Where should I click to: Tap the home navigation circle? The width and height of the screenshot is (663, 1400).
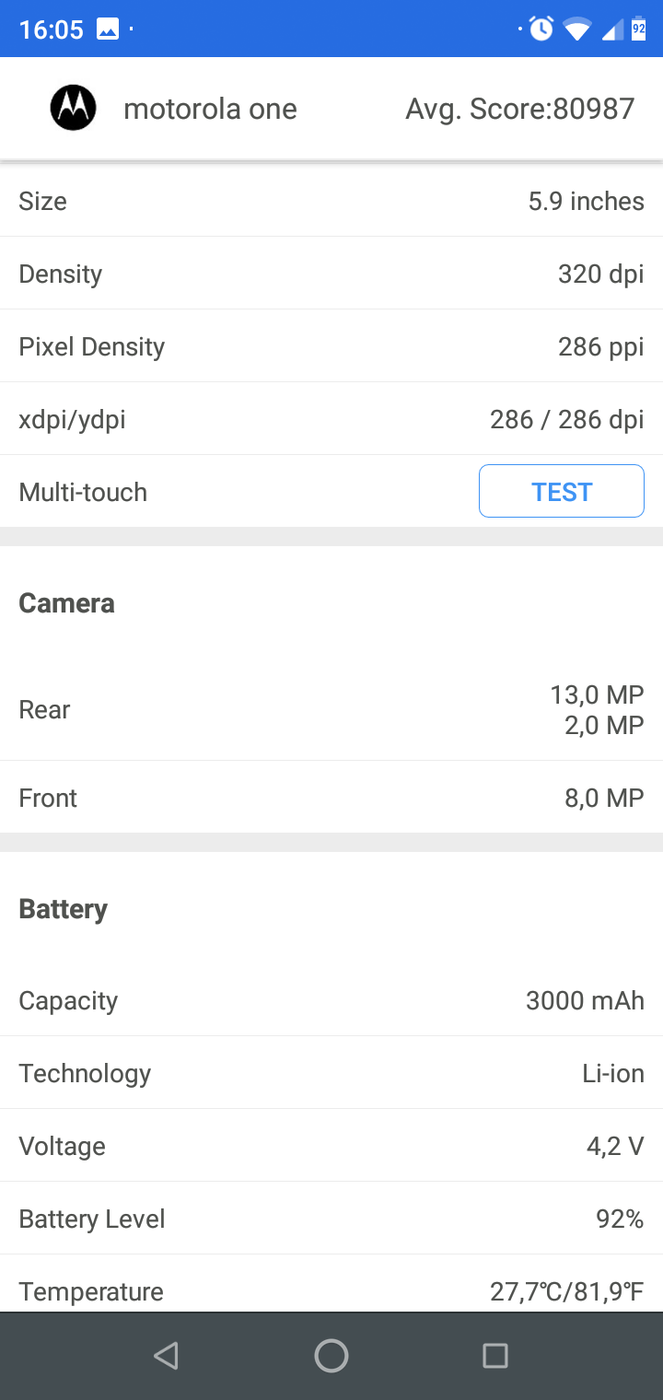pos(331,1355)
